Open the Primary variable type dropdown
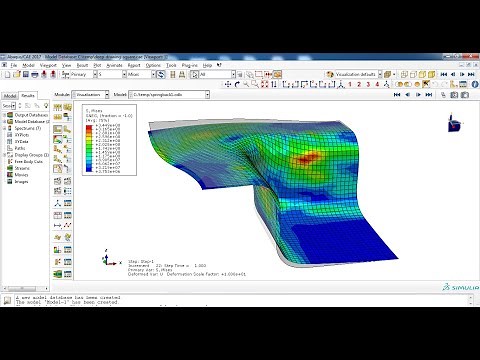 point(95,74)
